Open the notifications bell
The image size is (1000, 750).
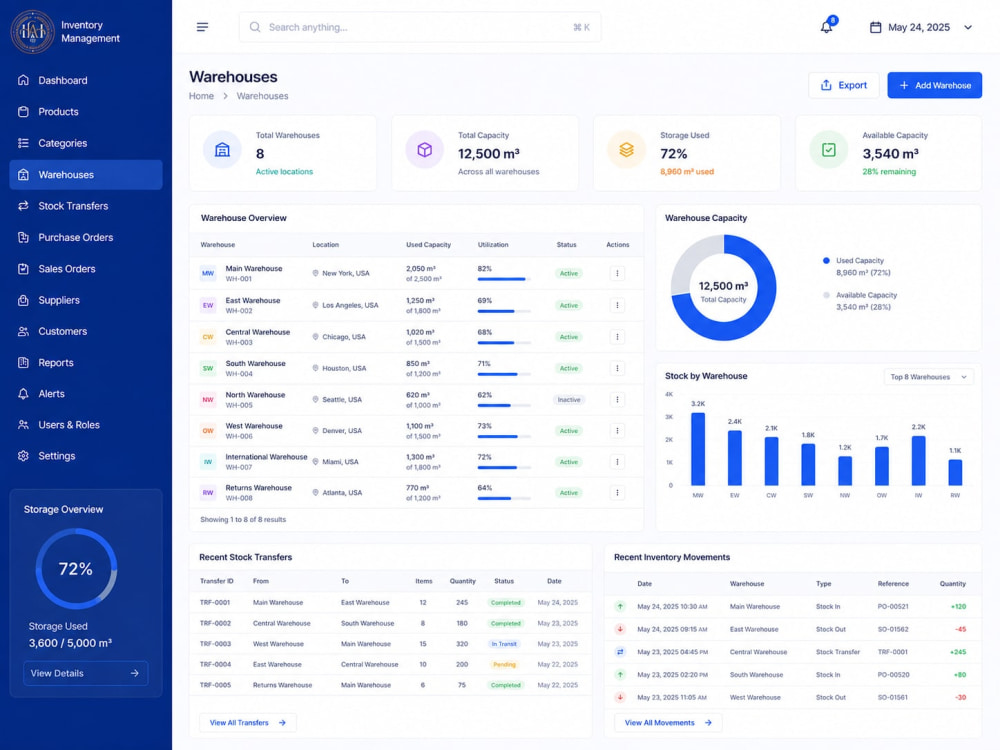point(827,27)
